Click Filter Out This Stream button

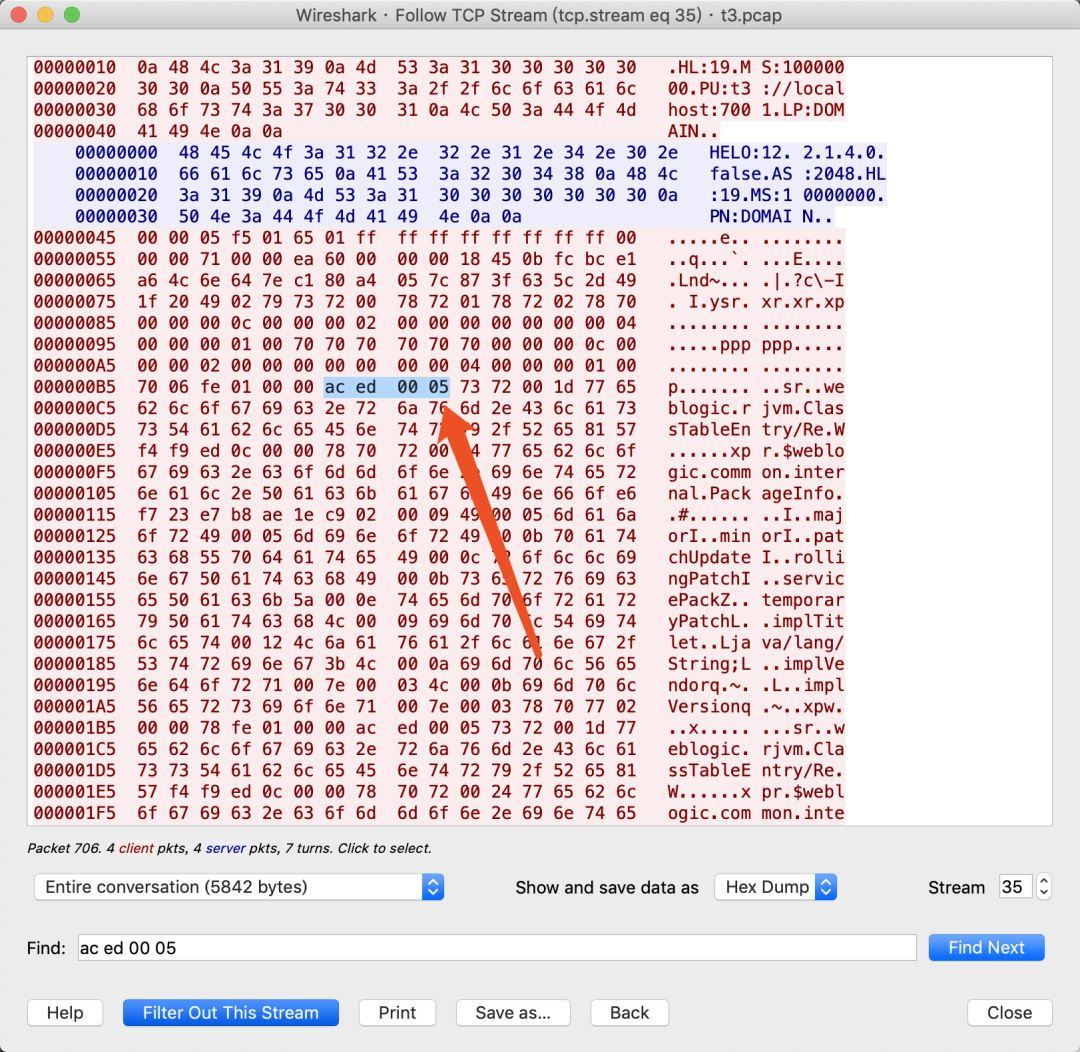(231, 1012)
